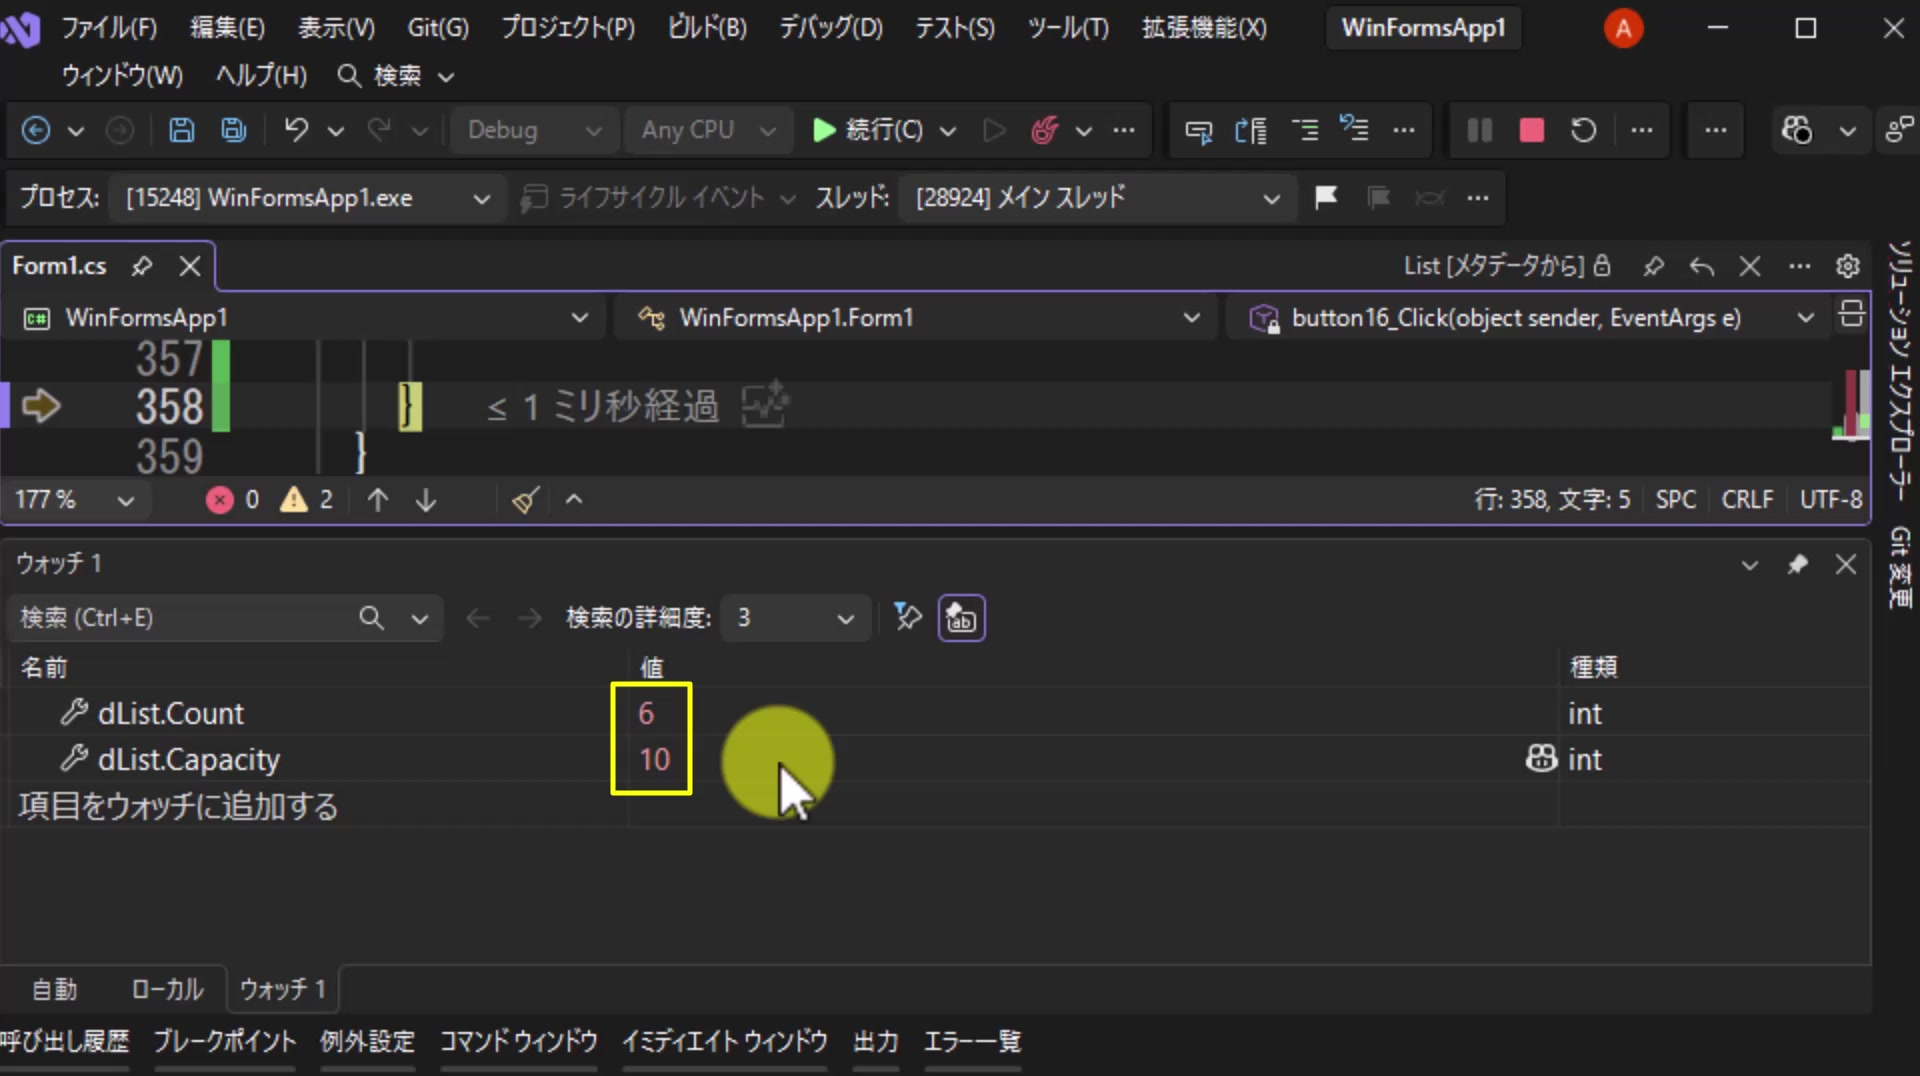Screen dimensions: 1920x1076
Task: Go to the next issue arrow
Action: (426, 499)
